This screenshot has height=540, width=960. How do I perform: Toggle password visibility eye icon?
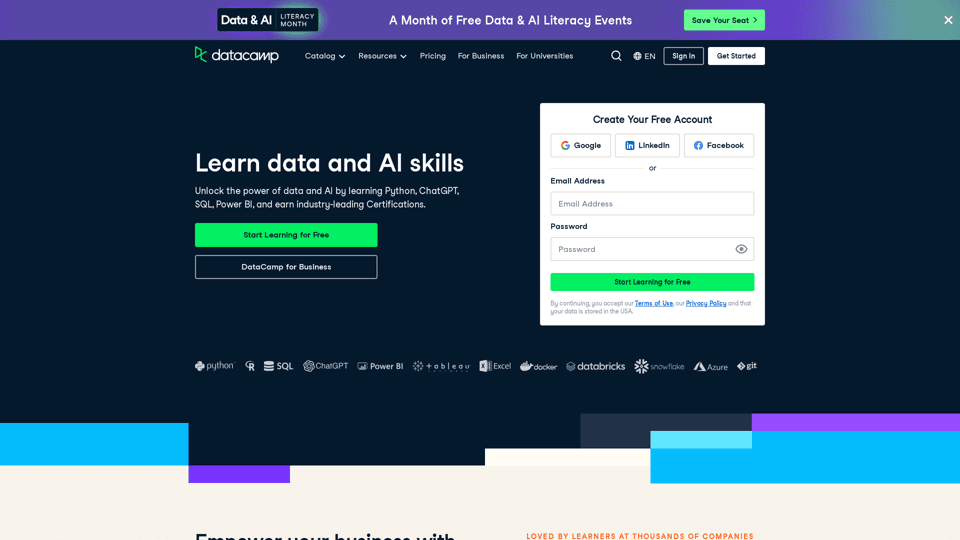click(741, 249)
